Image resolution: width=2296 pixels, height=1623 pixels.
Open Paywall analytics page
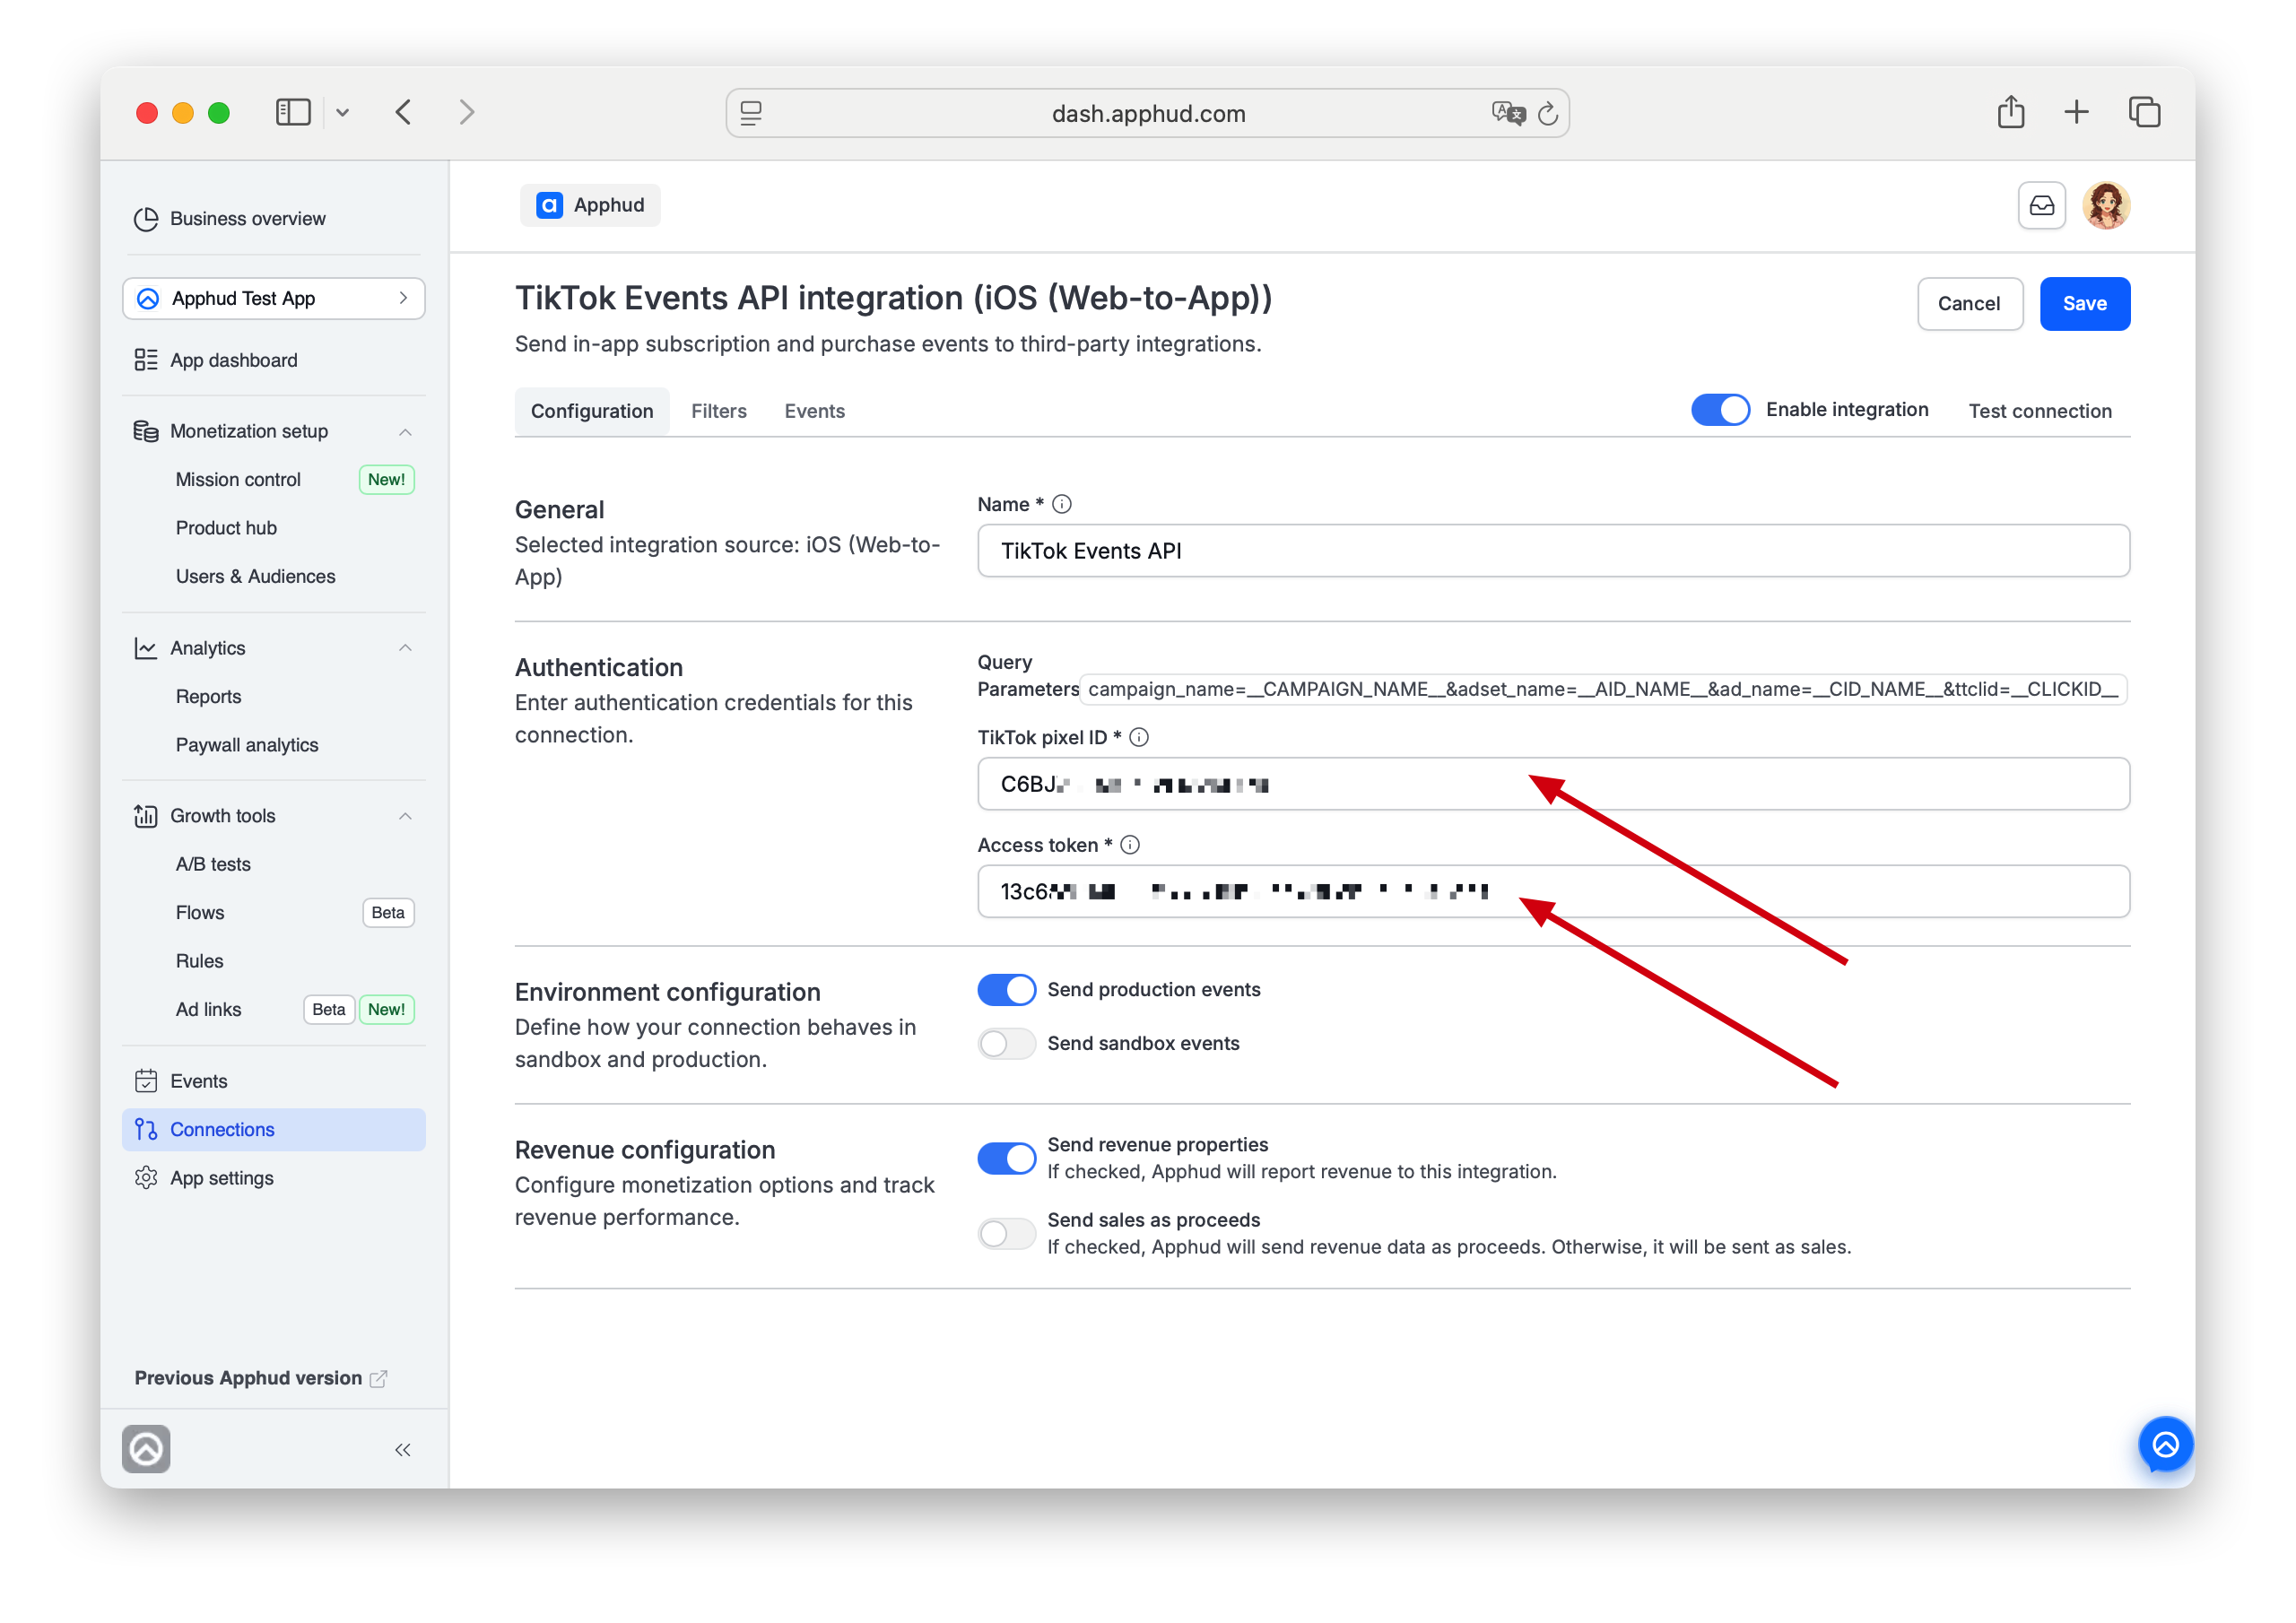(247, 745)
